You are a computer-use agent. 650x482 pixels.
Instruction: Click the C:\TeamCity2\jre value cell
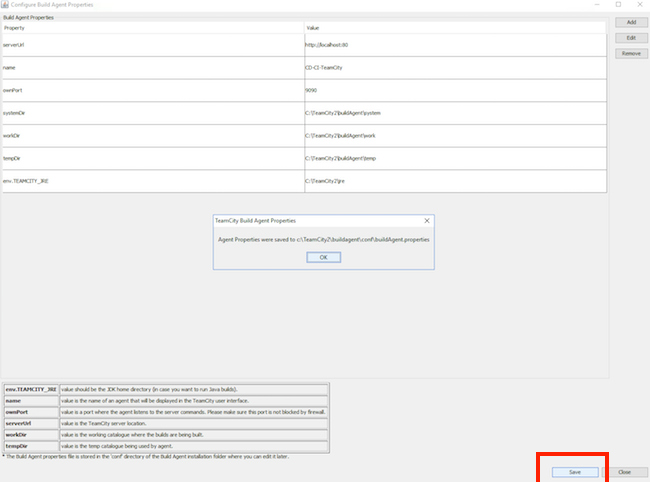coord(456,181)
